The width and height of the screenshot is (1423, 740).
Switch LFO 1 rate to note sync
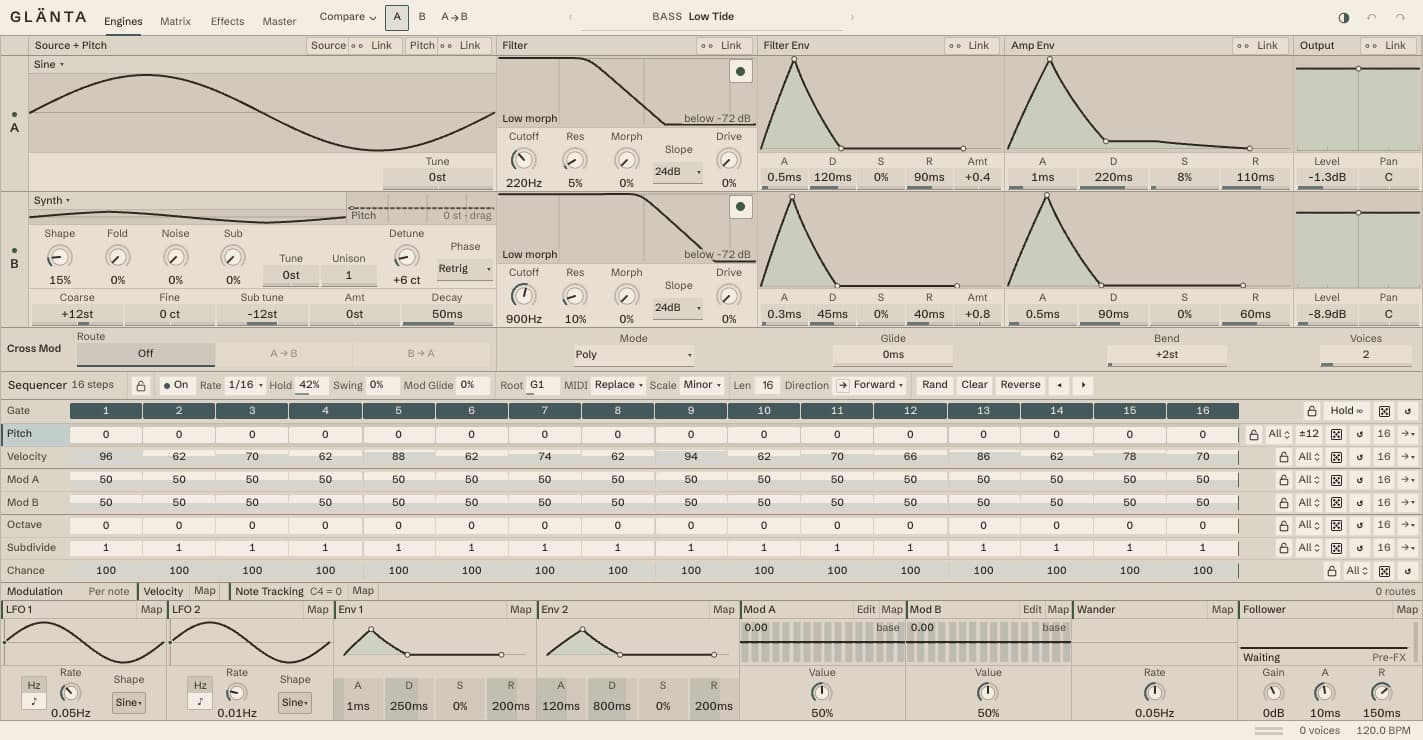click(34, 701)
